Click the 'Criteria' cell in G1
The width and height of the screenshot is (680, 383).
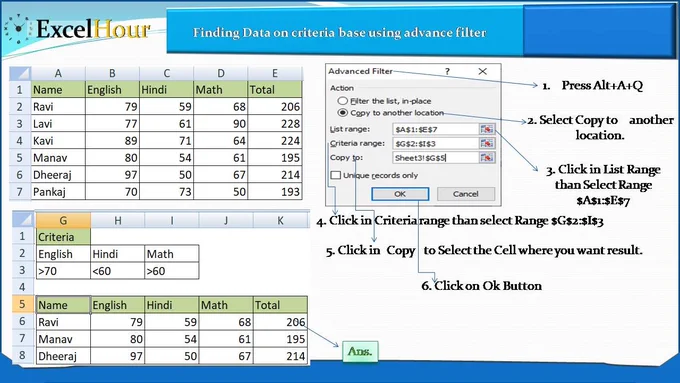point(63,237)
